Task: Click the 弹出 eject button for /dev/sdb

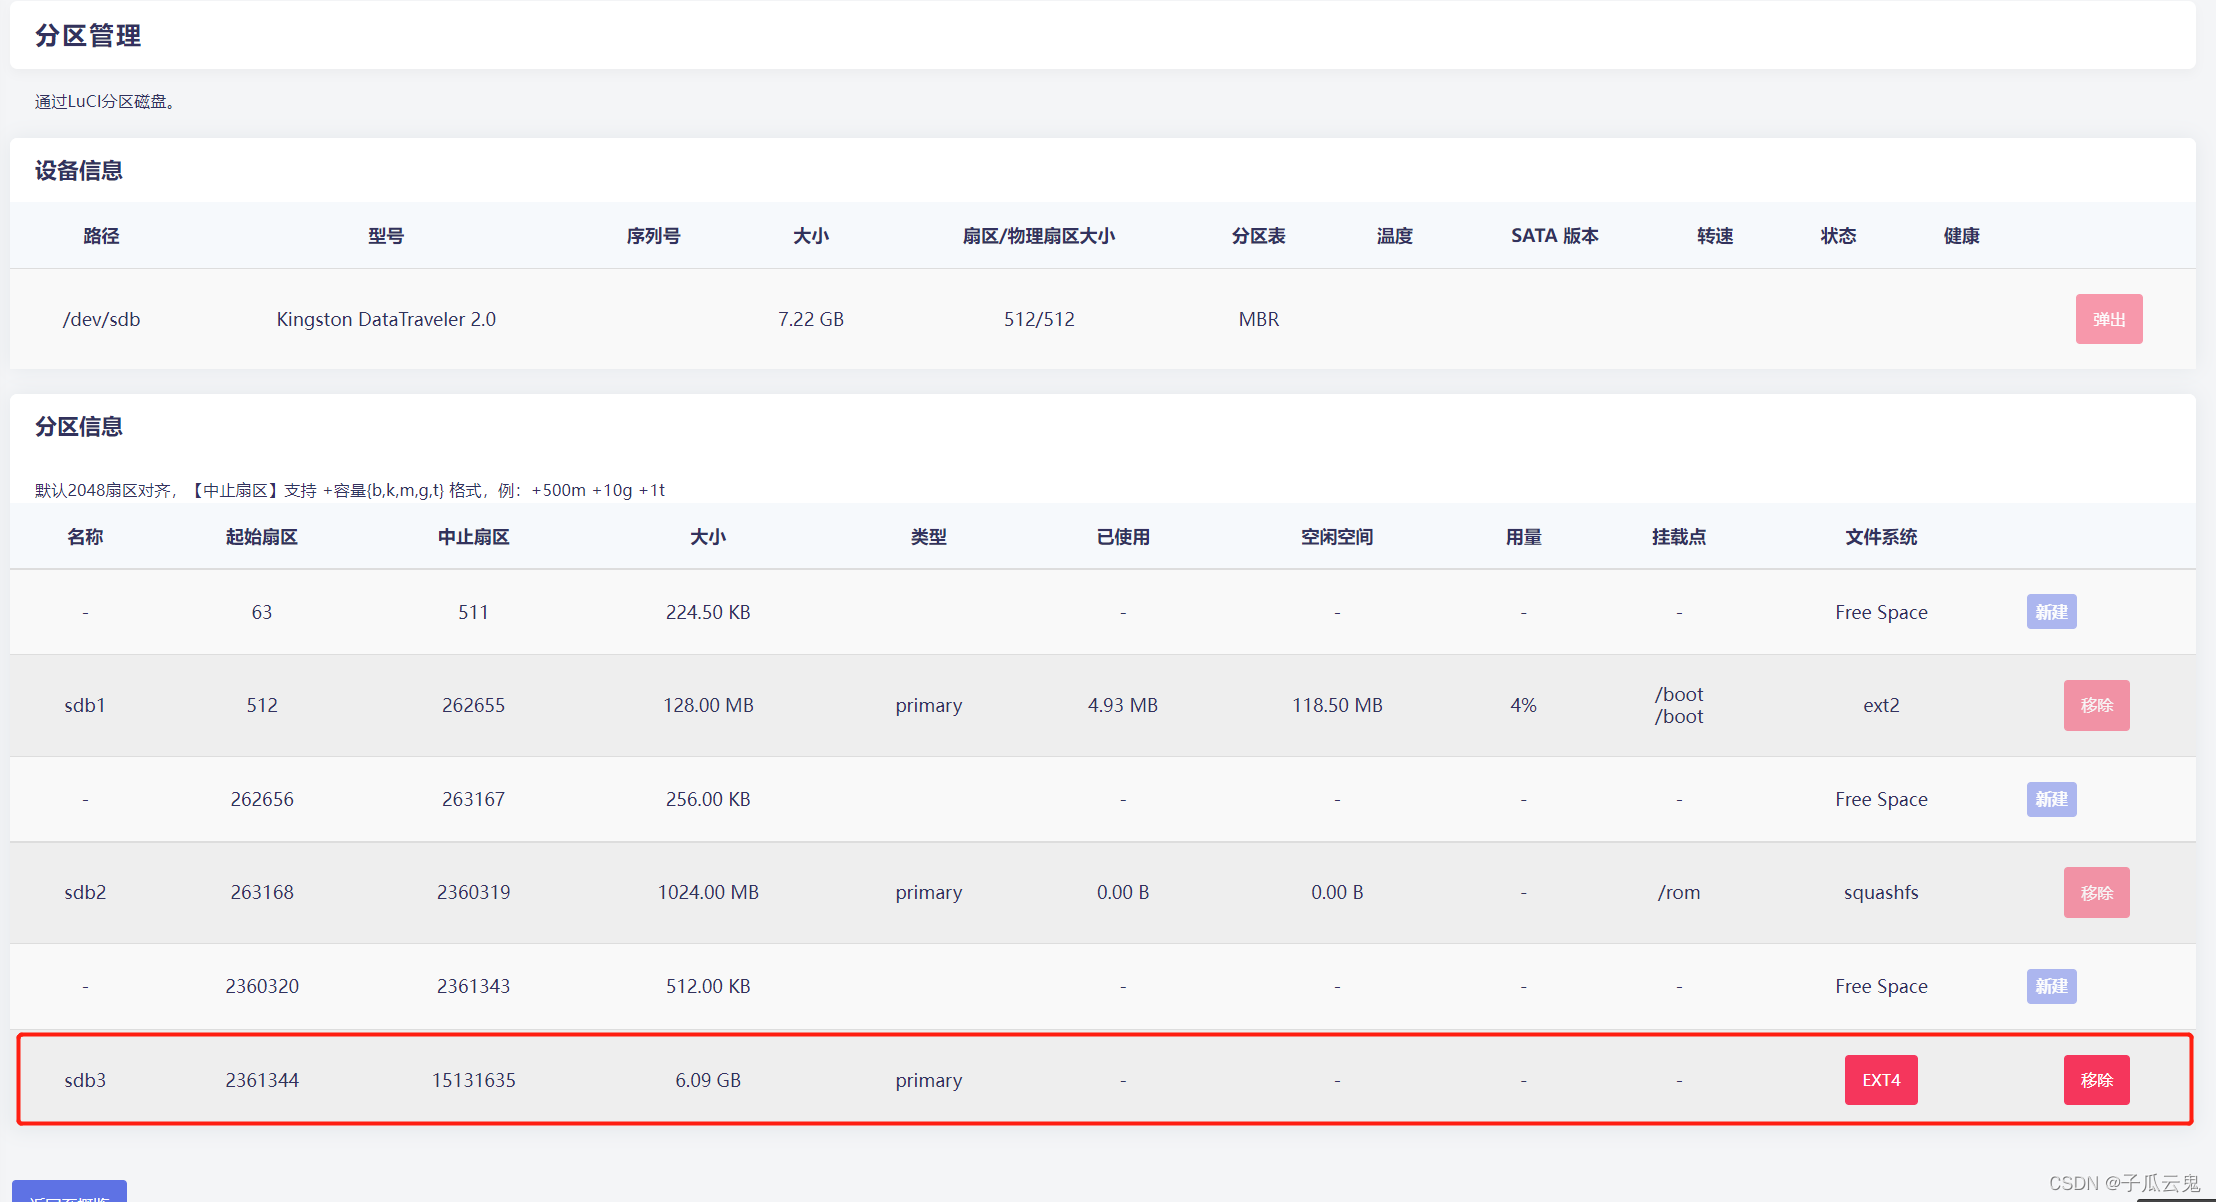Action: point(2108,319)
